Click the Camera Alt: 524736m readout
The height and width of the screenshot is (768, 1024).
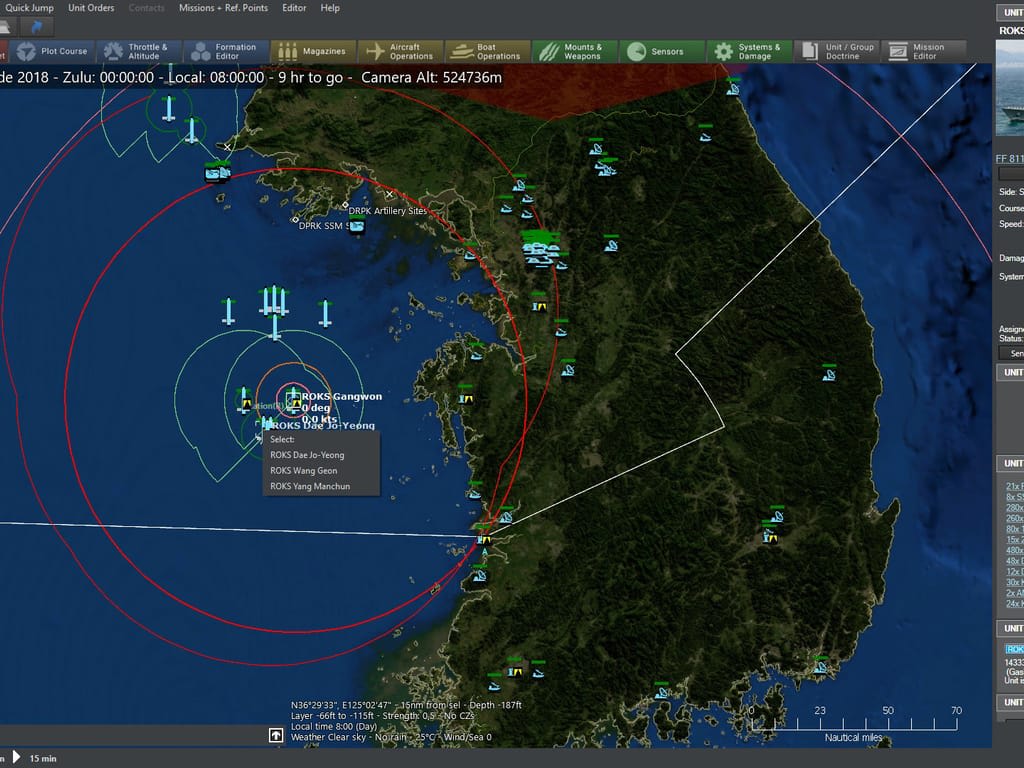point(432,78)
